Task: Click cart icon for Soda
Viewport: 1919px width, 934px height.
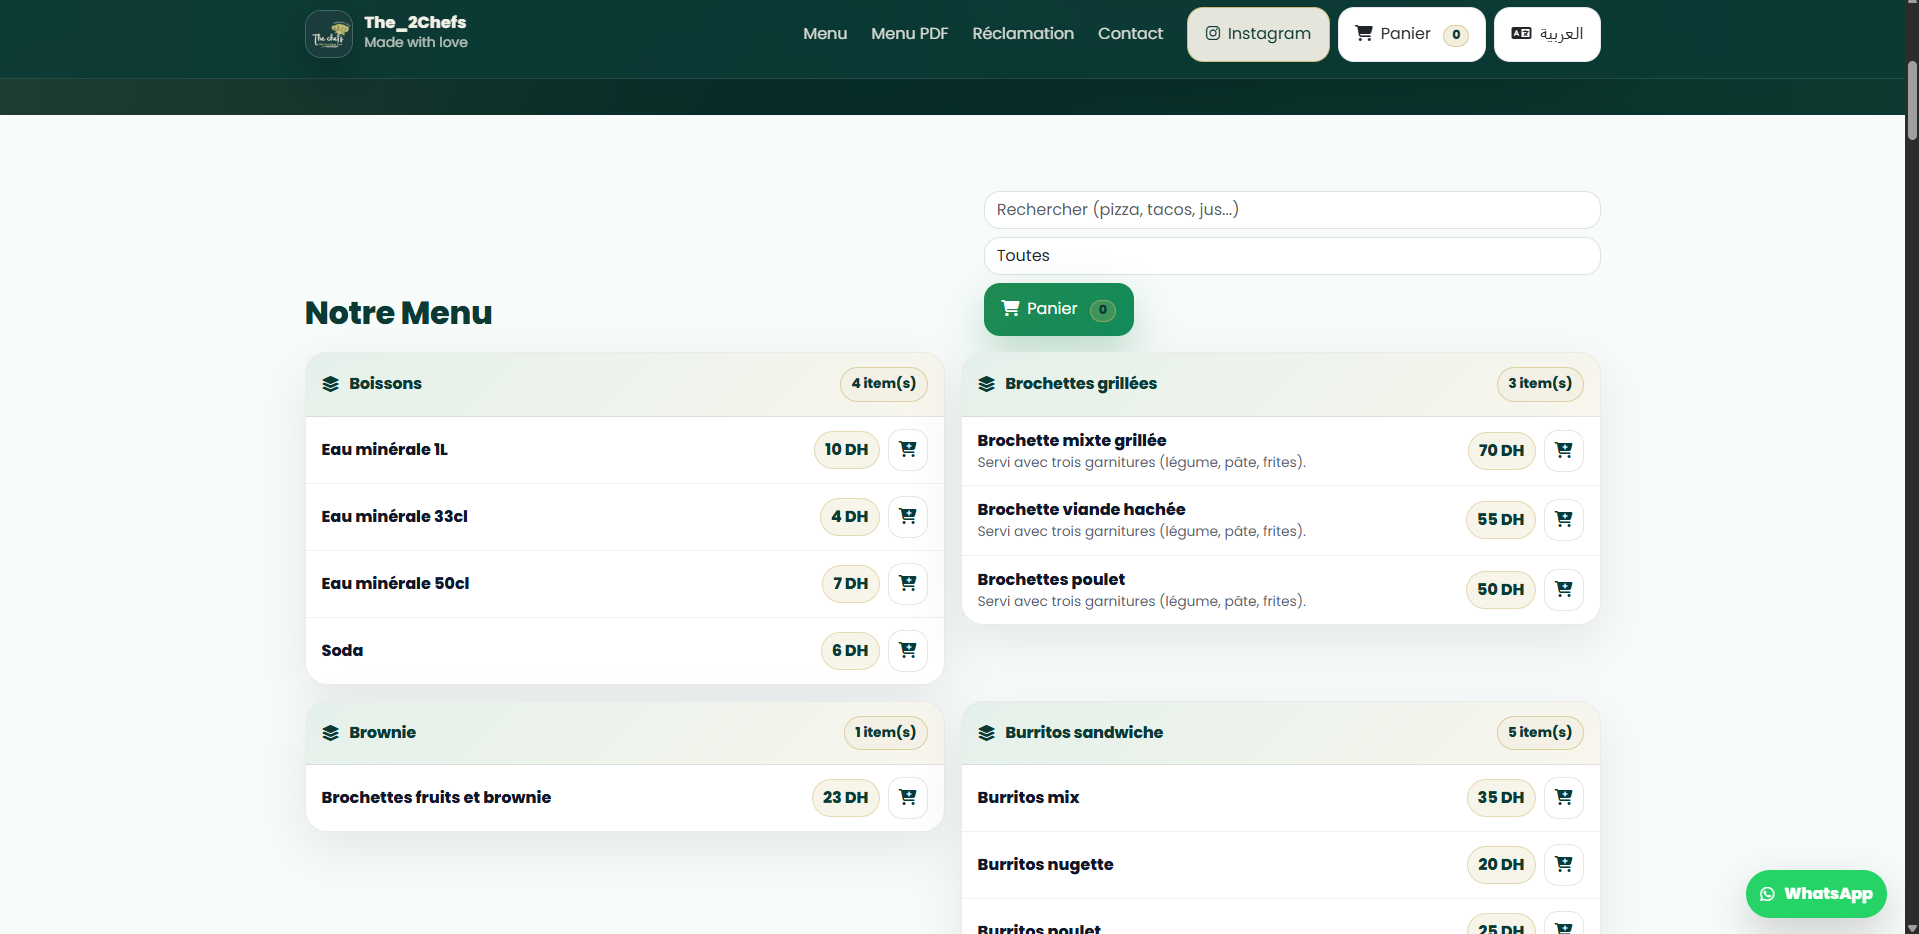Action: 907,651
